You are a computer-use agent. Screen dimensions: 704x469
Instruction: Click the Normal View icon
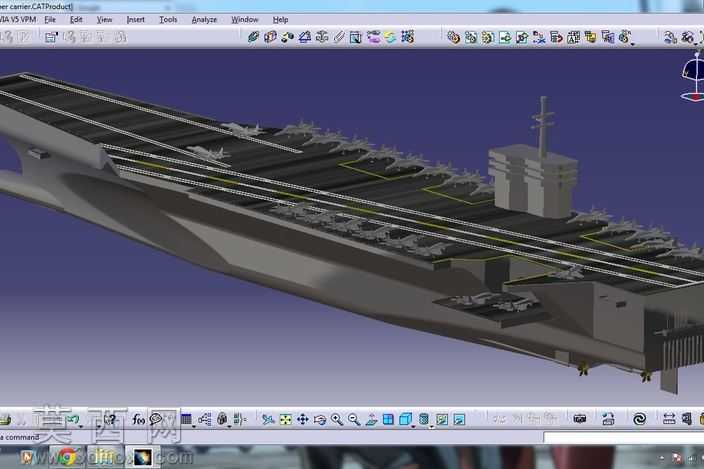point(371,419)
